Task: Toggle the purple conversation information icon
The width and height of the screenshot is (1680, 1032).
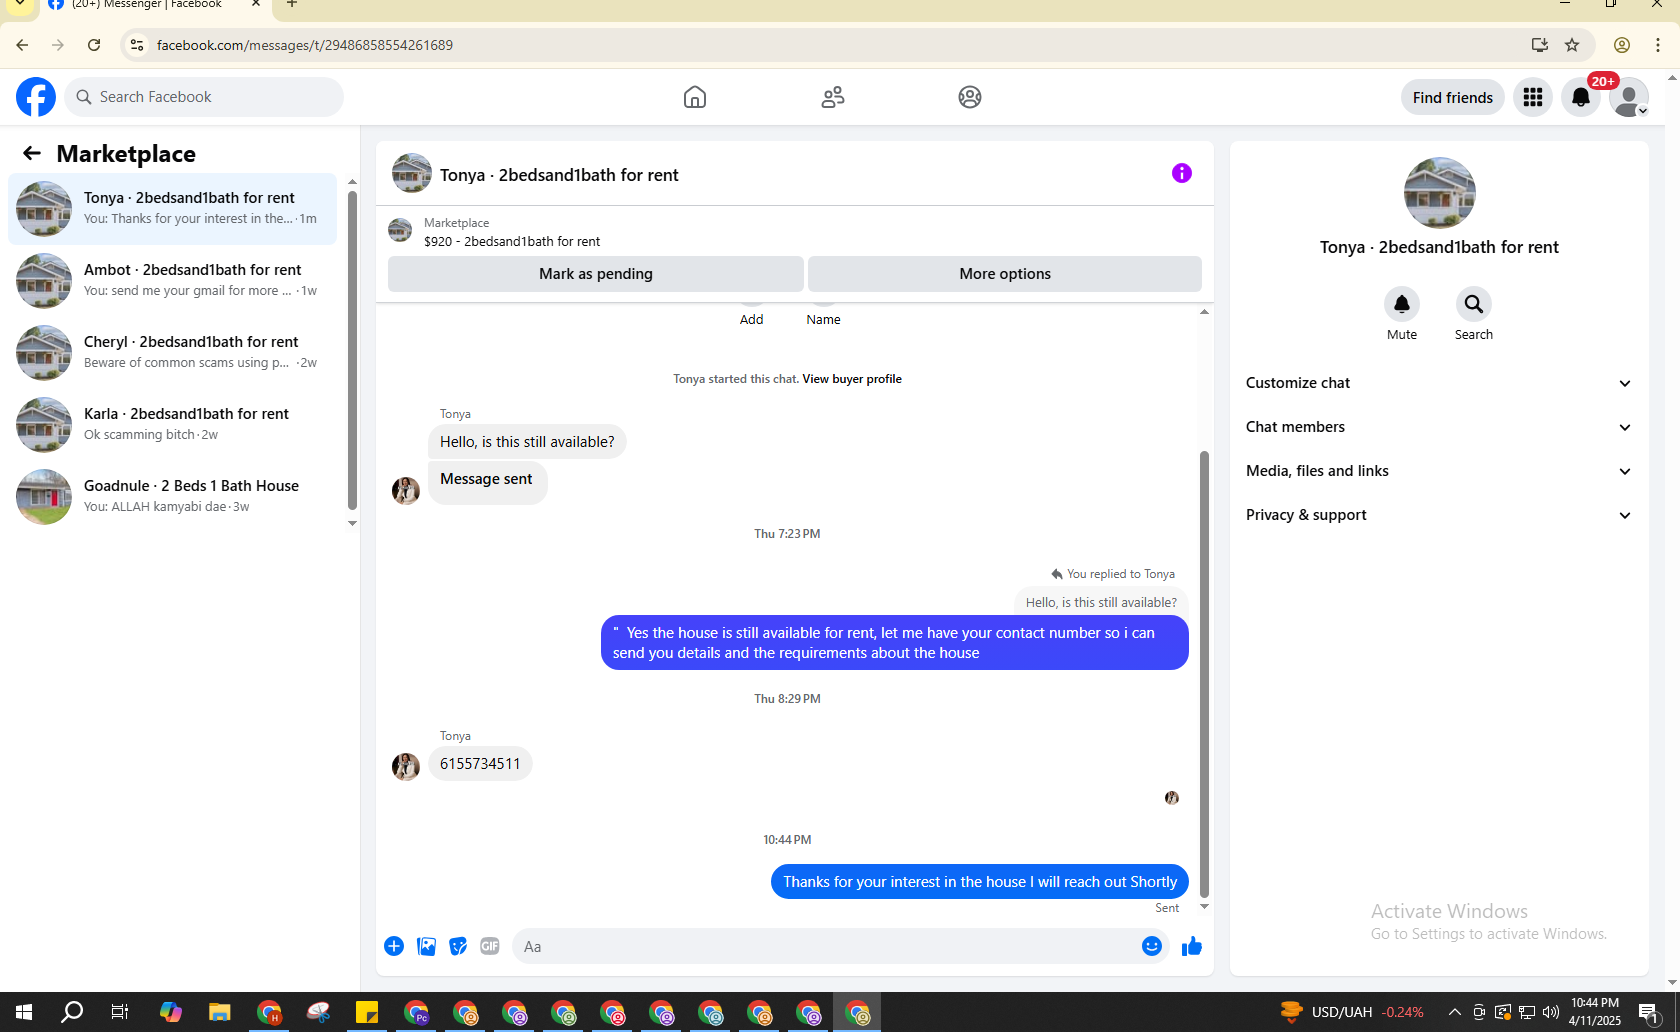Action: click(x=1182, y=173)
